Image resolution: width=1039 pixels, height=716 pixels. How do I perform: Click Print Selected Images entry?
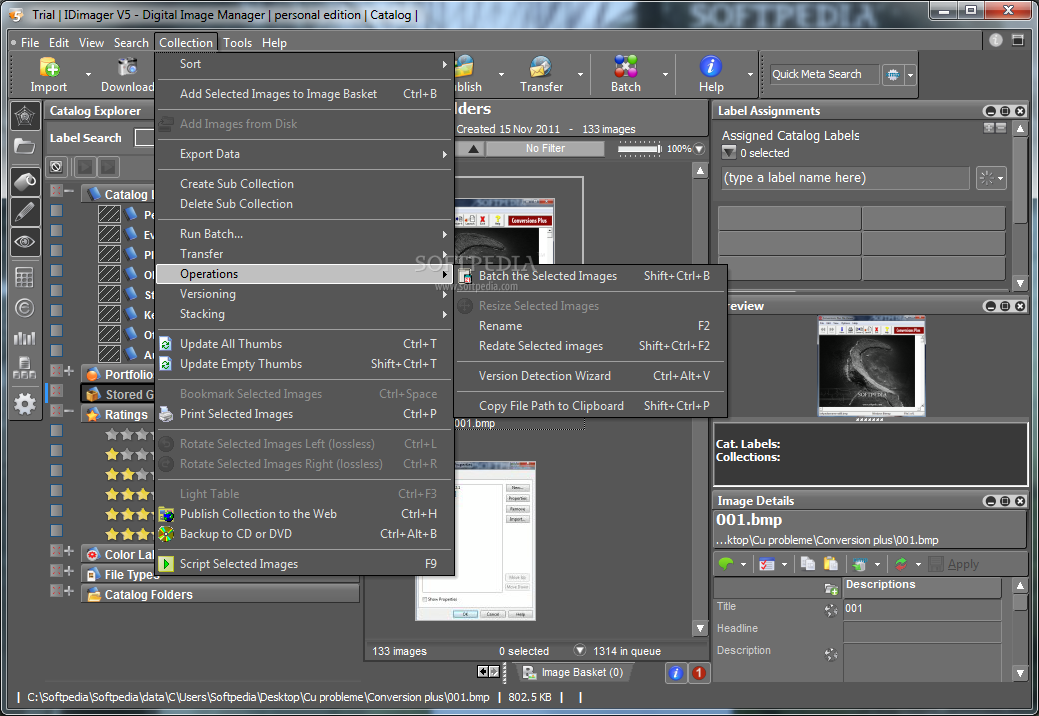pyautogui.click(x=305, y=414)
